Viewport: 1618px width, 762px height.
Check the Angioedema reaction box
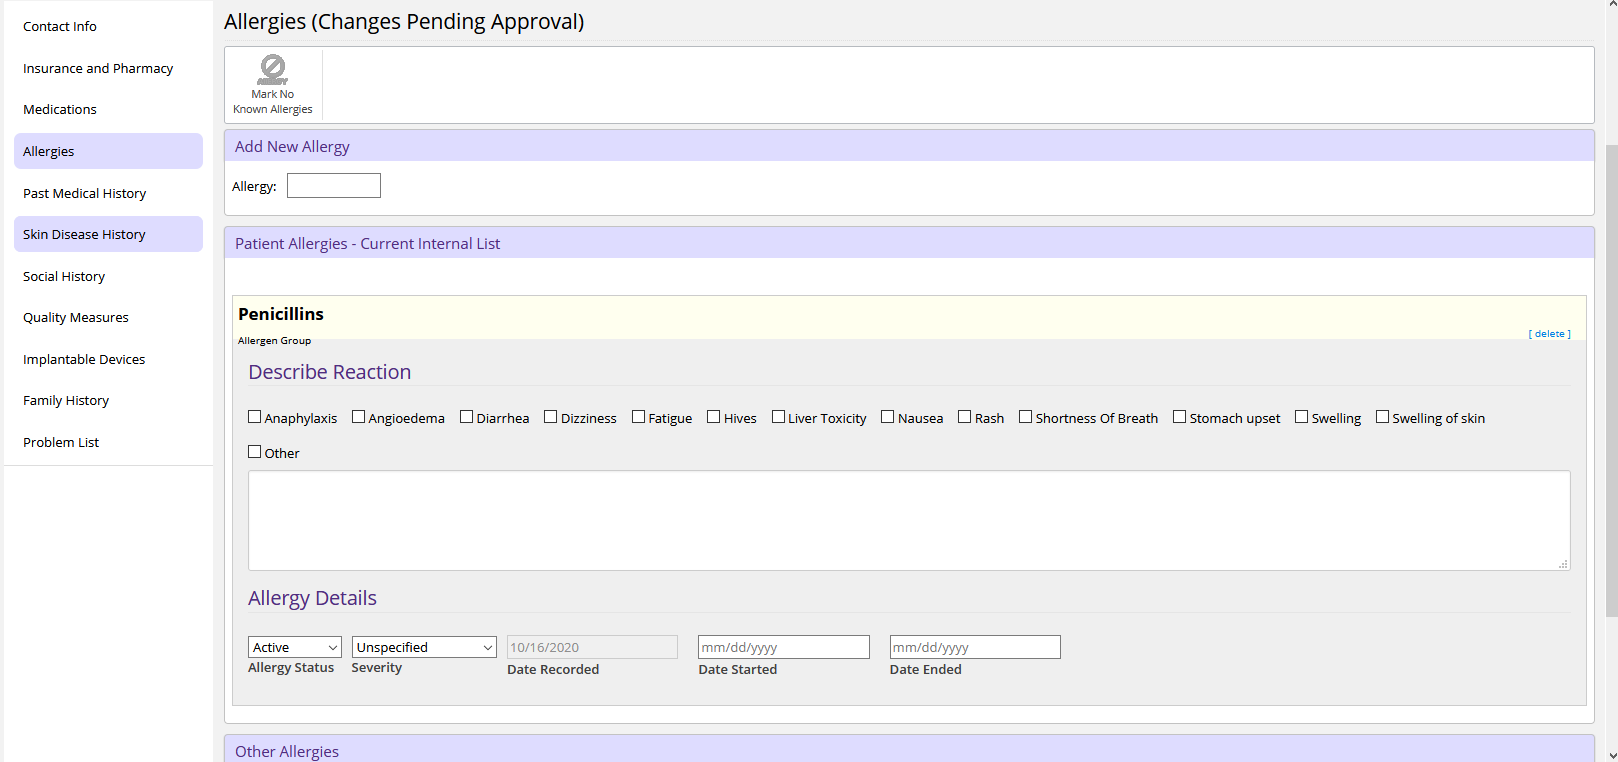(359, 417)
